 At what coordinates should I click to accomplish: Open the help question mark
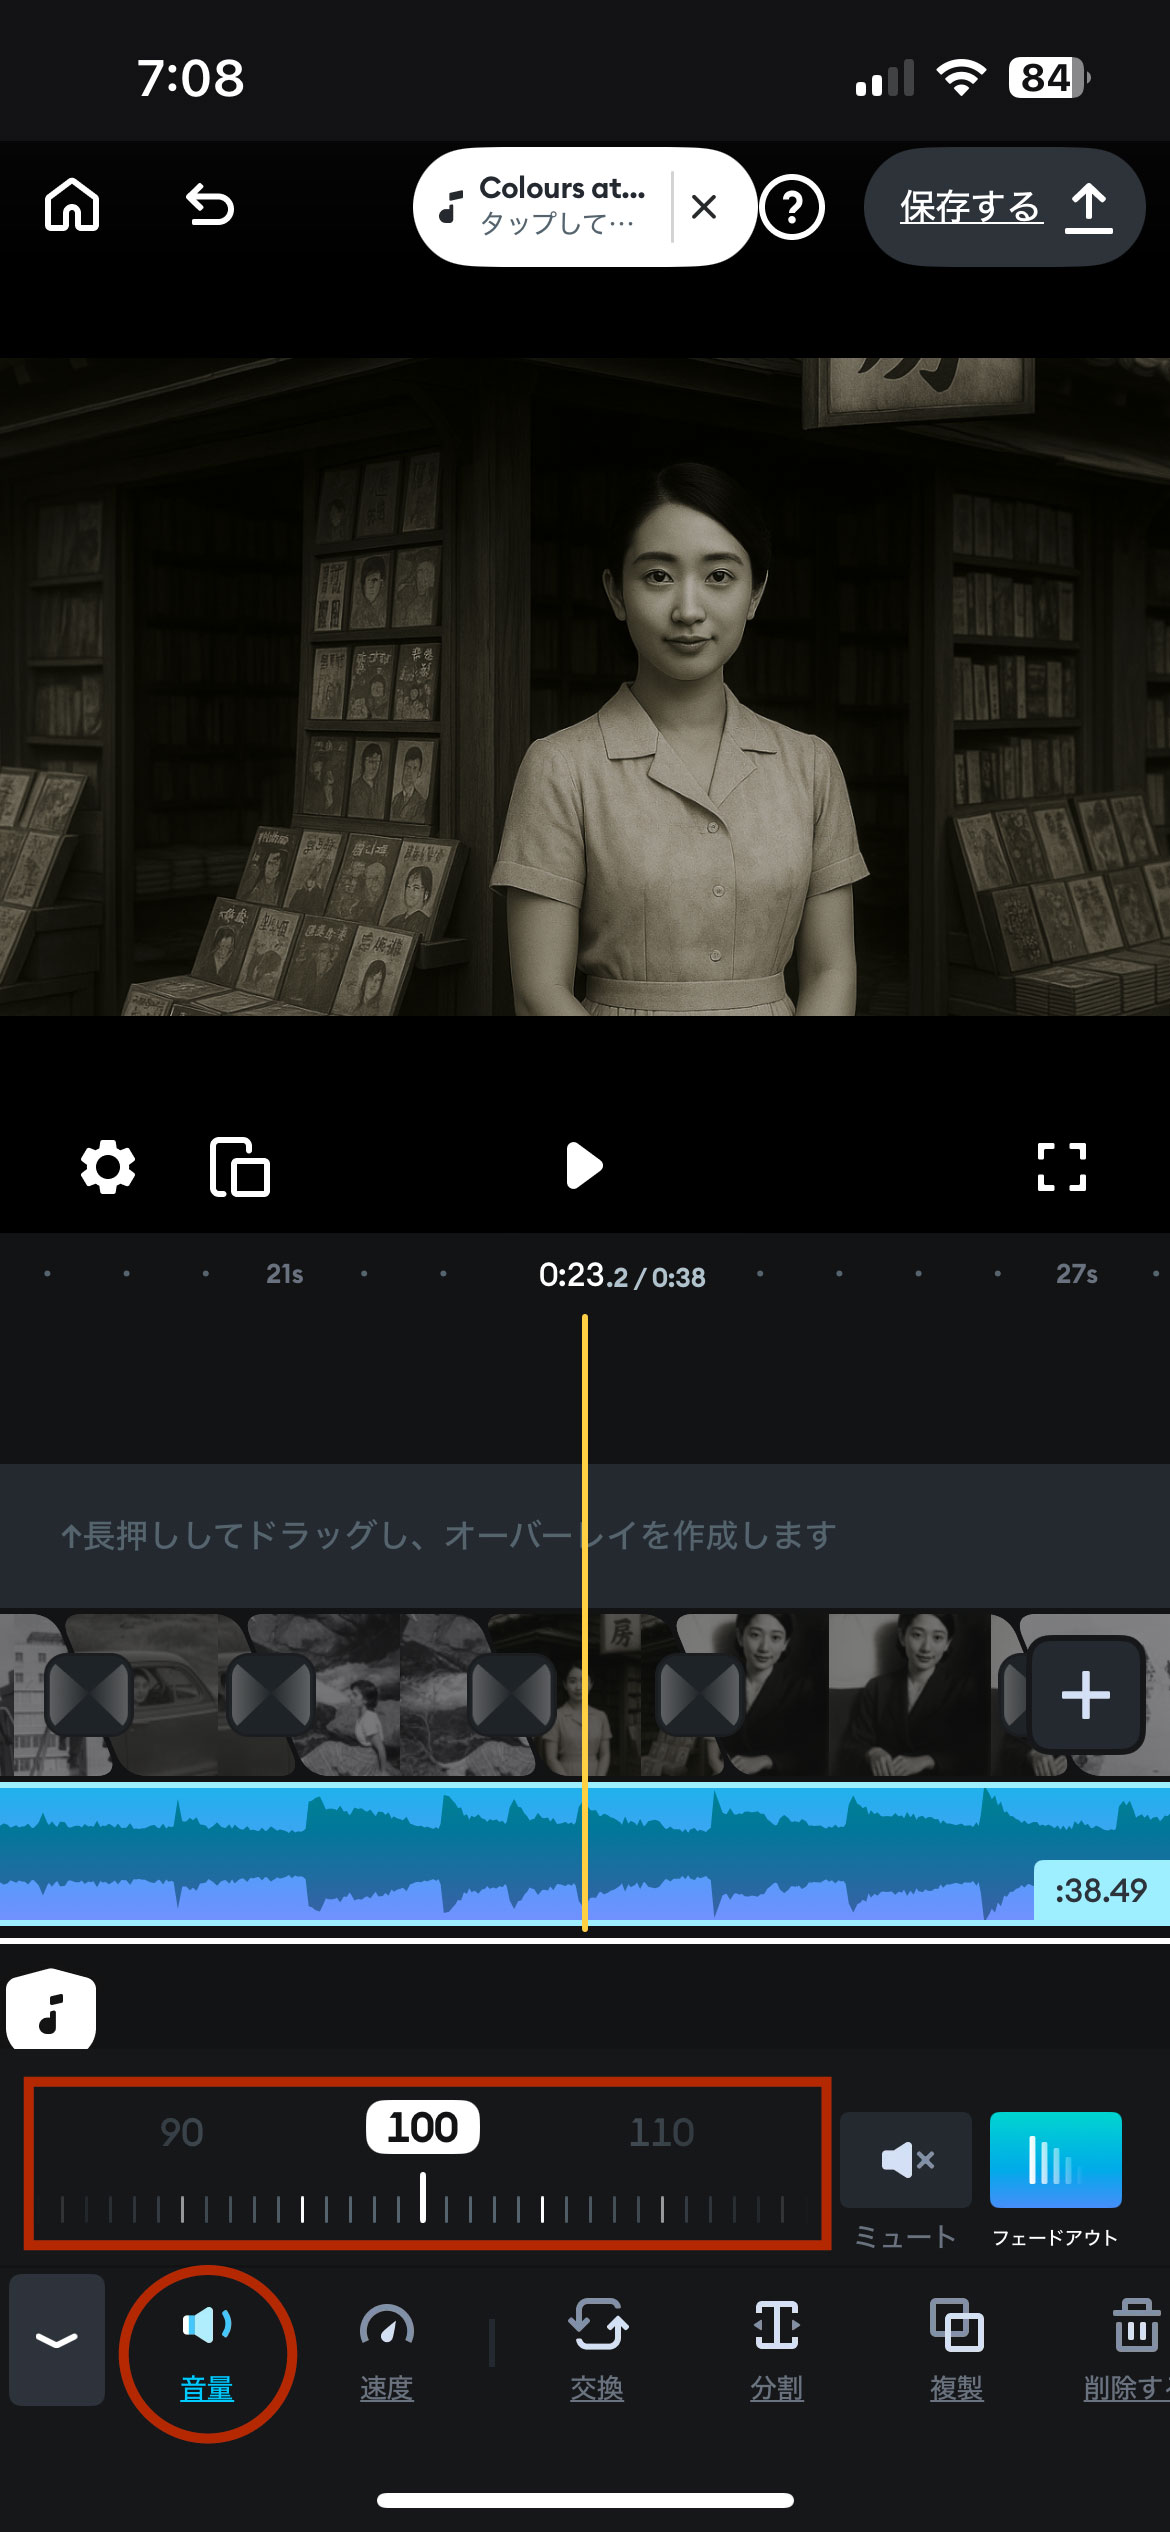[x=792, y=208]
